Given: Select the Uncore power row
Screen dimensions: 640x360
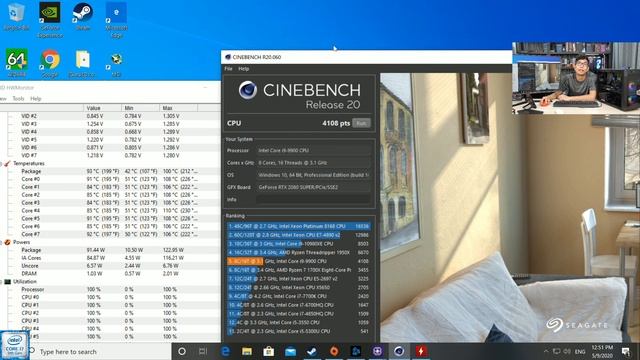Looking at the screenshot, I should (110, 266).
